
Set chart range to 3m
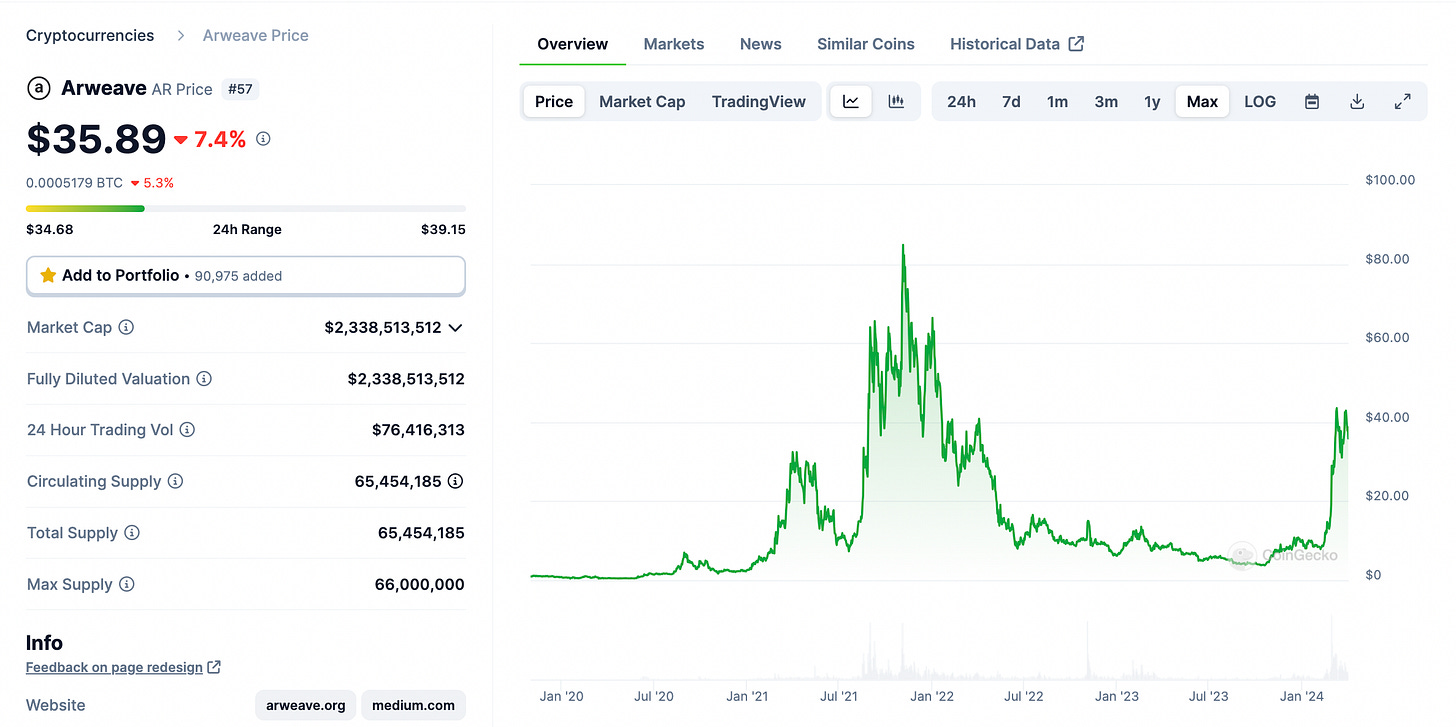pos(1106,101)
